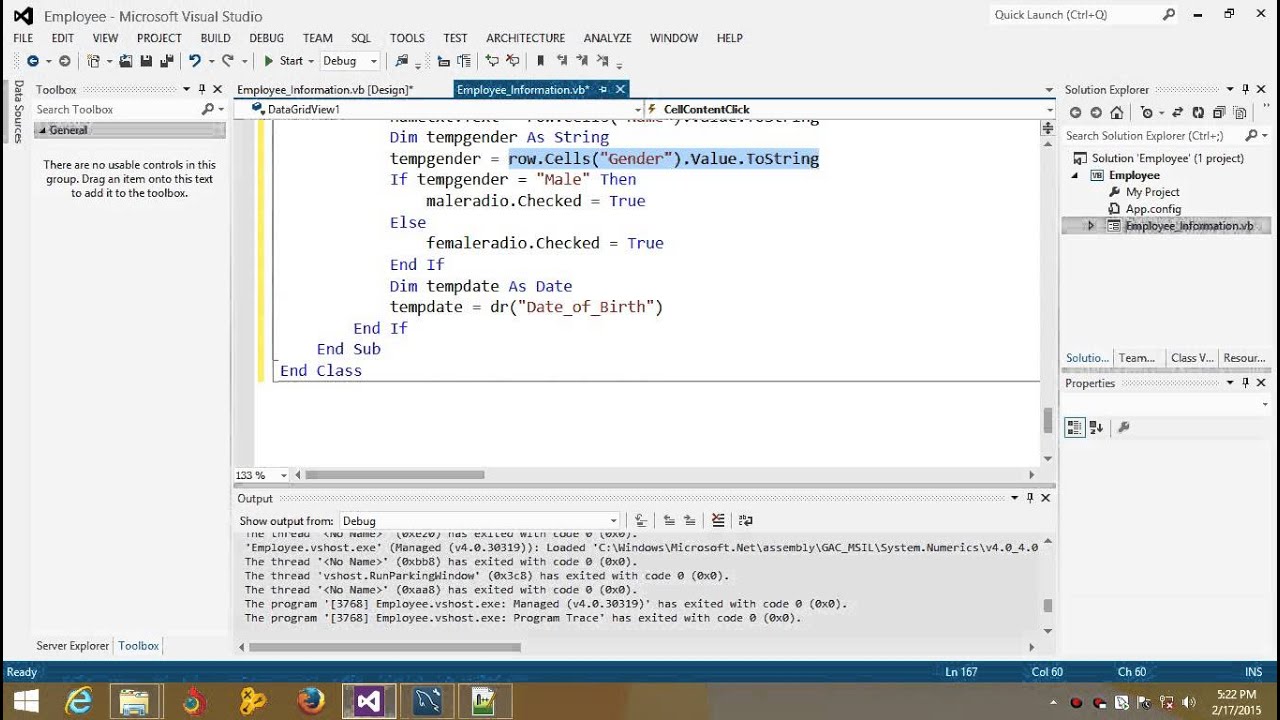Click the code editor horizontal scrollbar thumb
The image size is (1280, 720).
point(394,475)
